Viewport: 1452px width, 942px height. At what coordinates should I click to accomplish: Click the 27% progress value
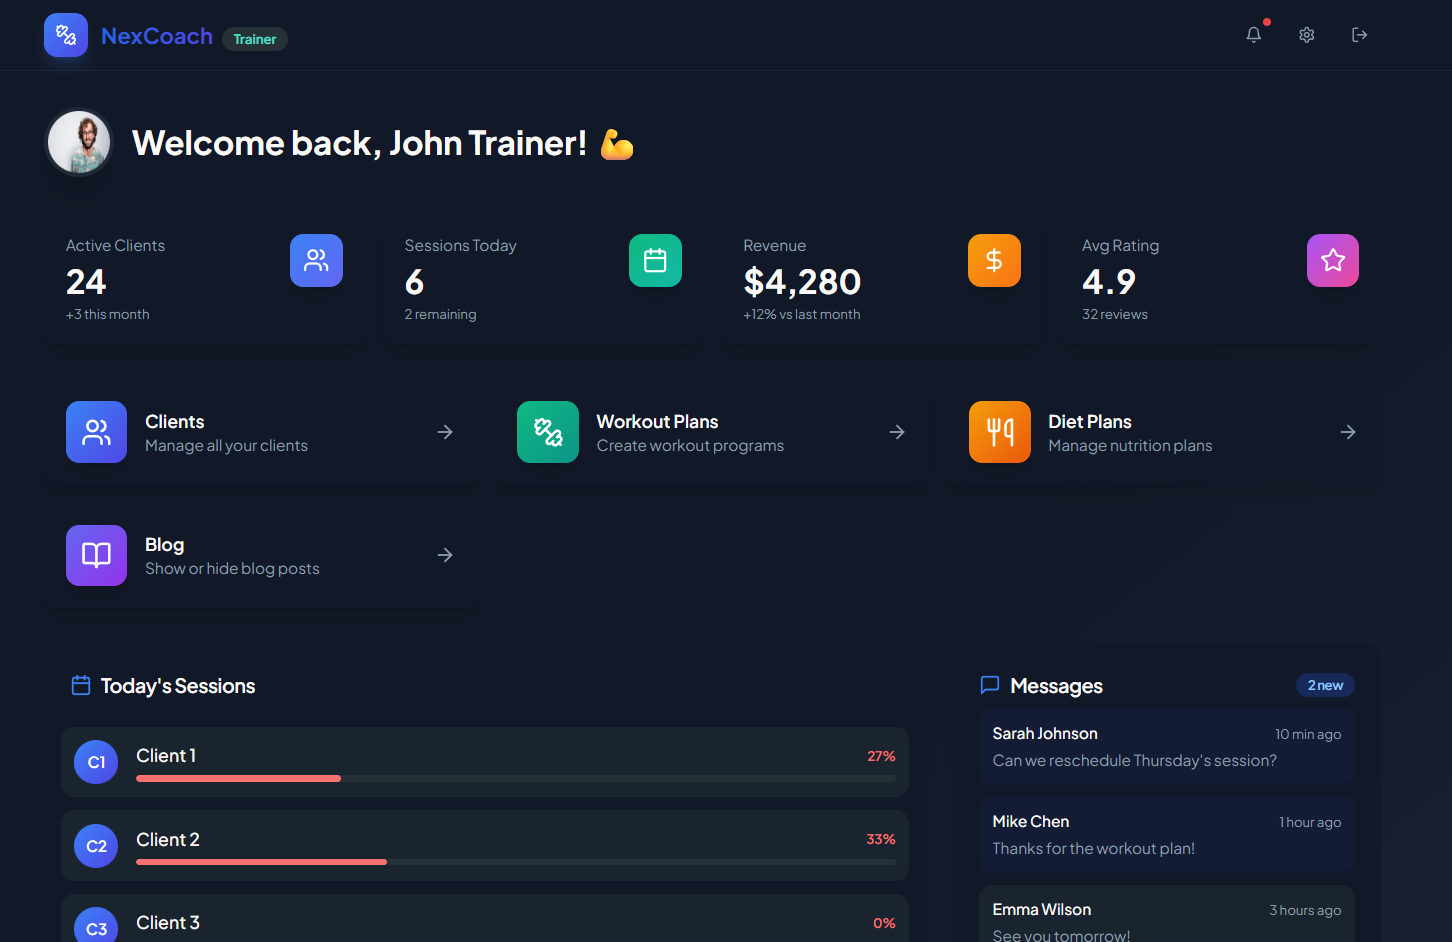pos(881,756)
